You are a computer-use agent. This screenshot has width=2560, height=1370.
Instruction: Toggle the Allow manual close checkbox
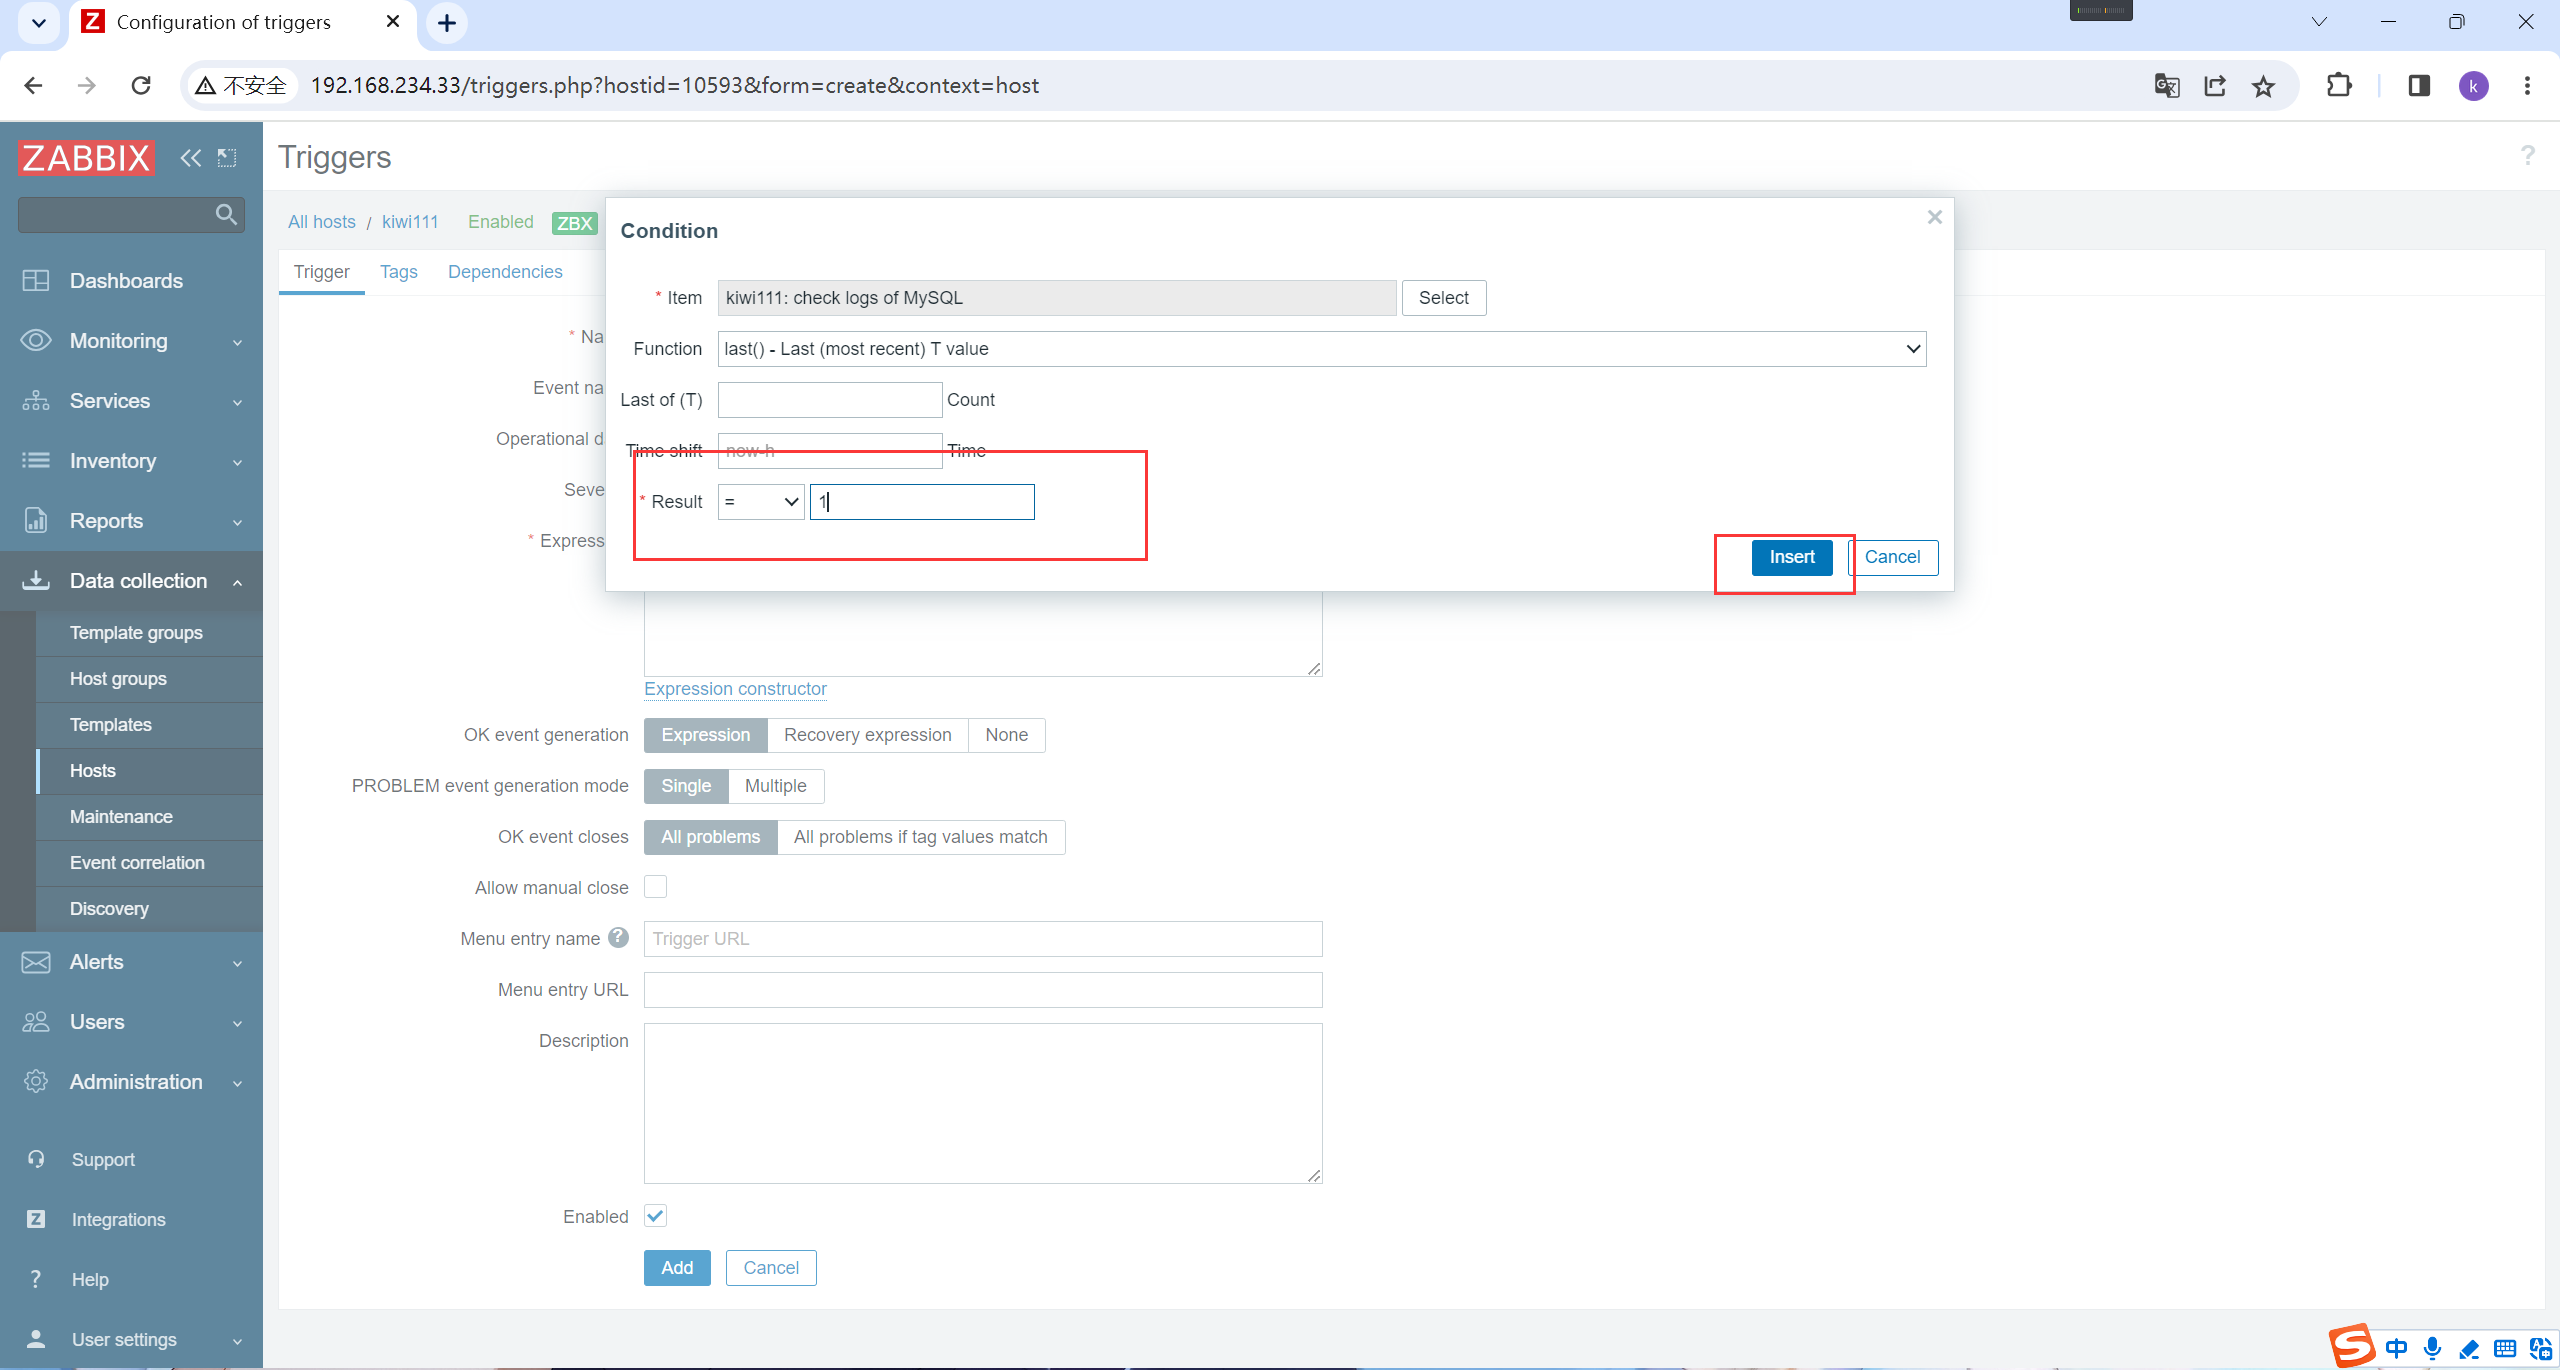[x=655, y=887]
